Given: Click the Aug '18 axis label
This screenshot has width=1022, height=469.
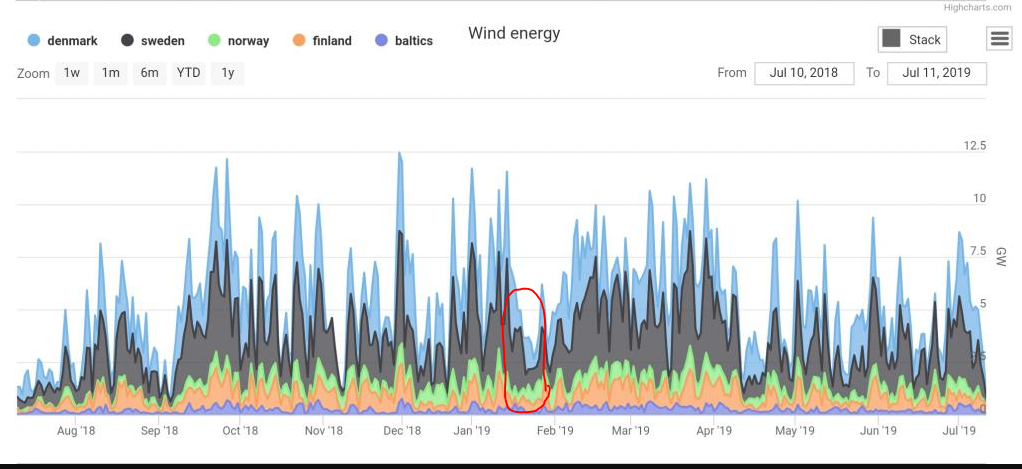Looking at the screenshot, I should pyautogui.click(x=76, y=431).
